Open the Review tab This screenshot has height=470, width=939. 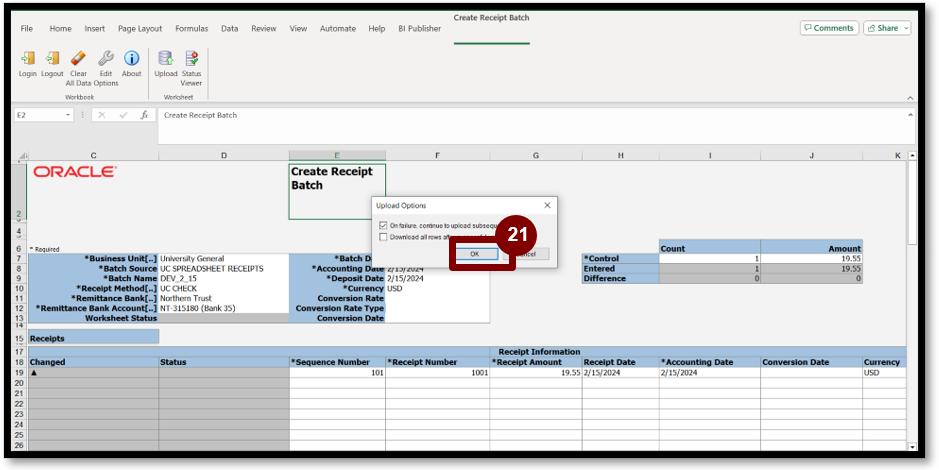click(264, 28)
